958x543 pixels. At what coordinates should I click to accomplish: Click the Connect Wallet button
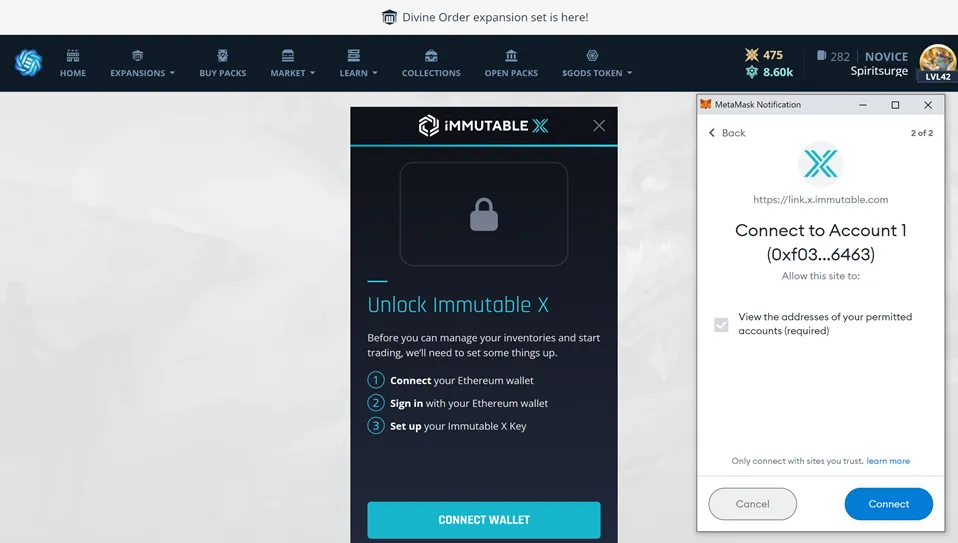pyautogui.click(x=484, y=520)
